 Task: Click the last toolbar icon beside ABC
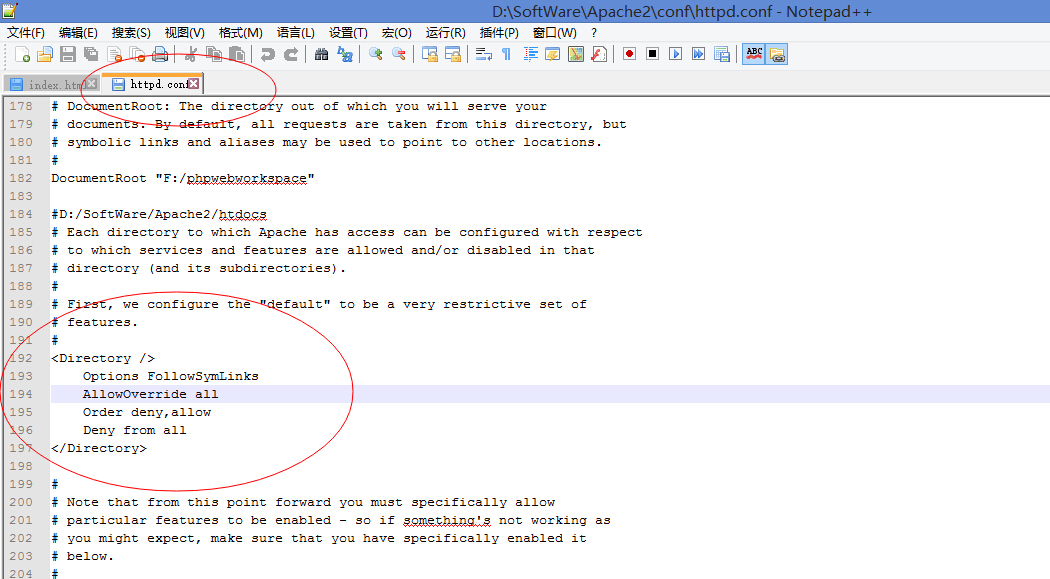(x=777, y=54)
